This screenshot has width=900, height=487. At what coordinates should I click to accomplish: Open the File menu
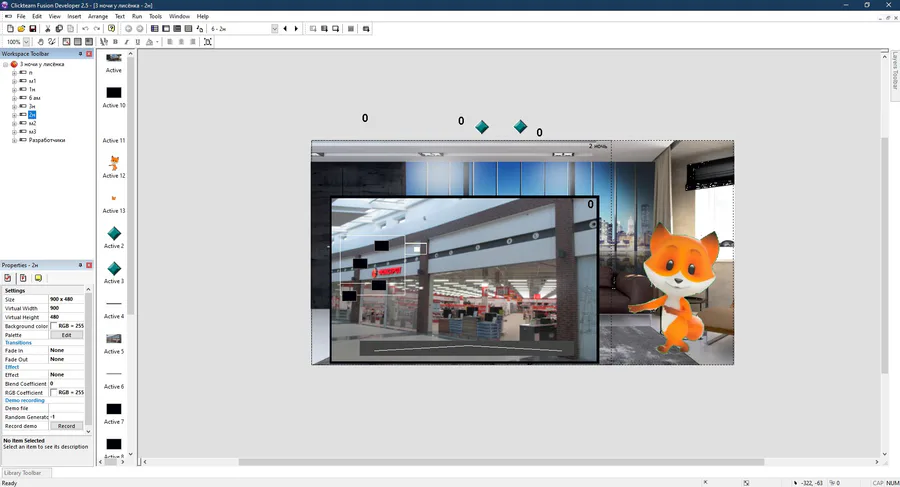click(21, 17)
